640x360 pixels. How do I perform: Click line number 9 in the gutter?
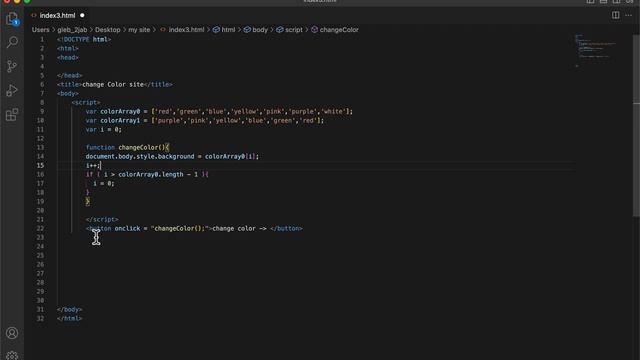pyautogui.click(x=42, y=111)
